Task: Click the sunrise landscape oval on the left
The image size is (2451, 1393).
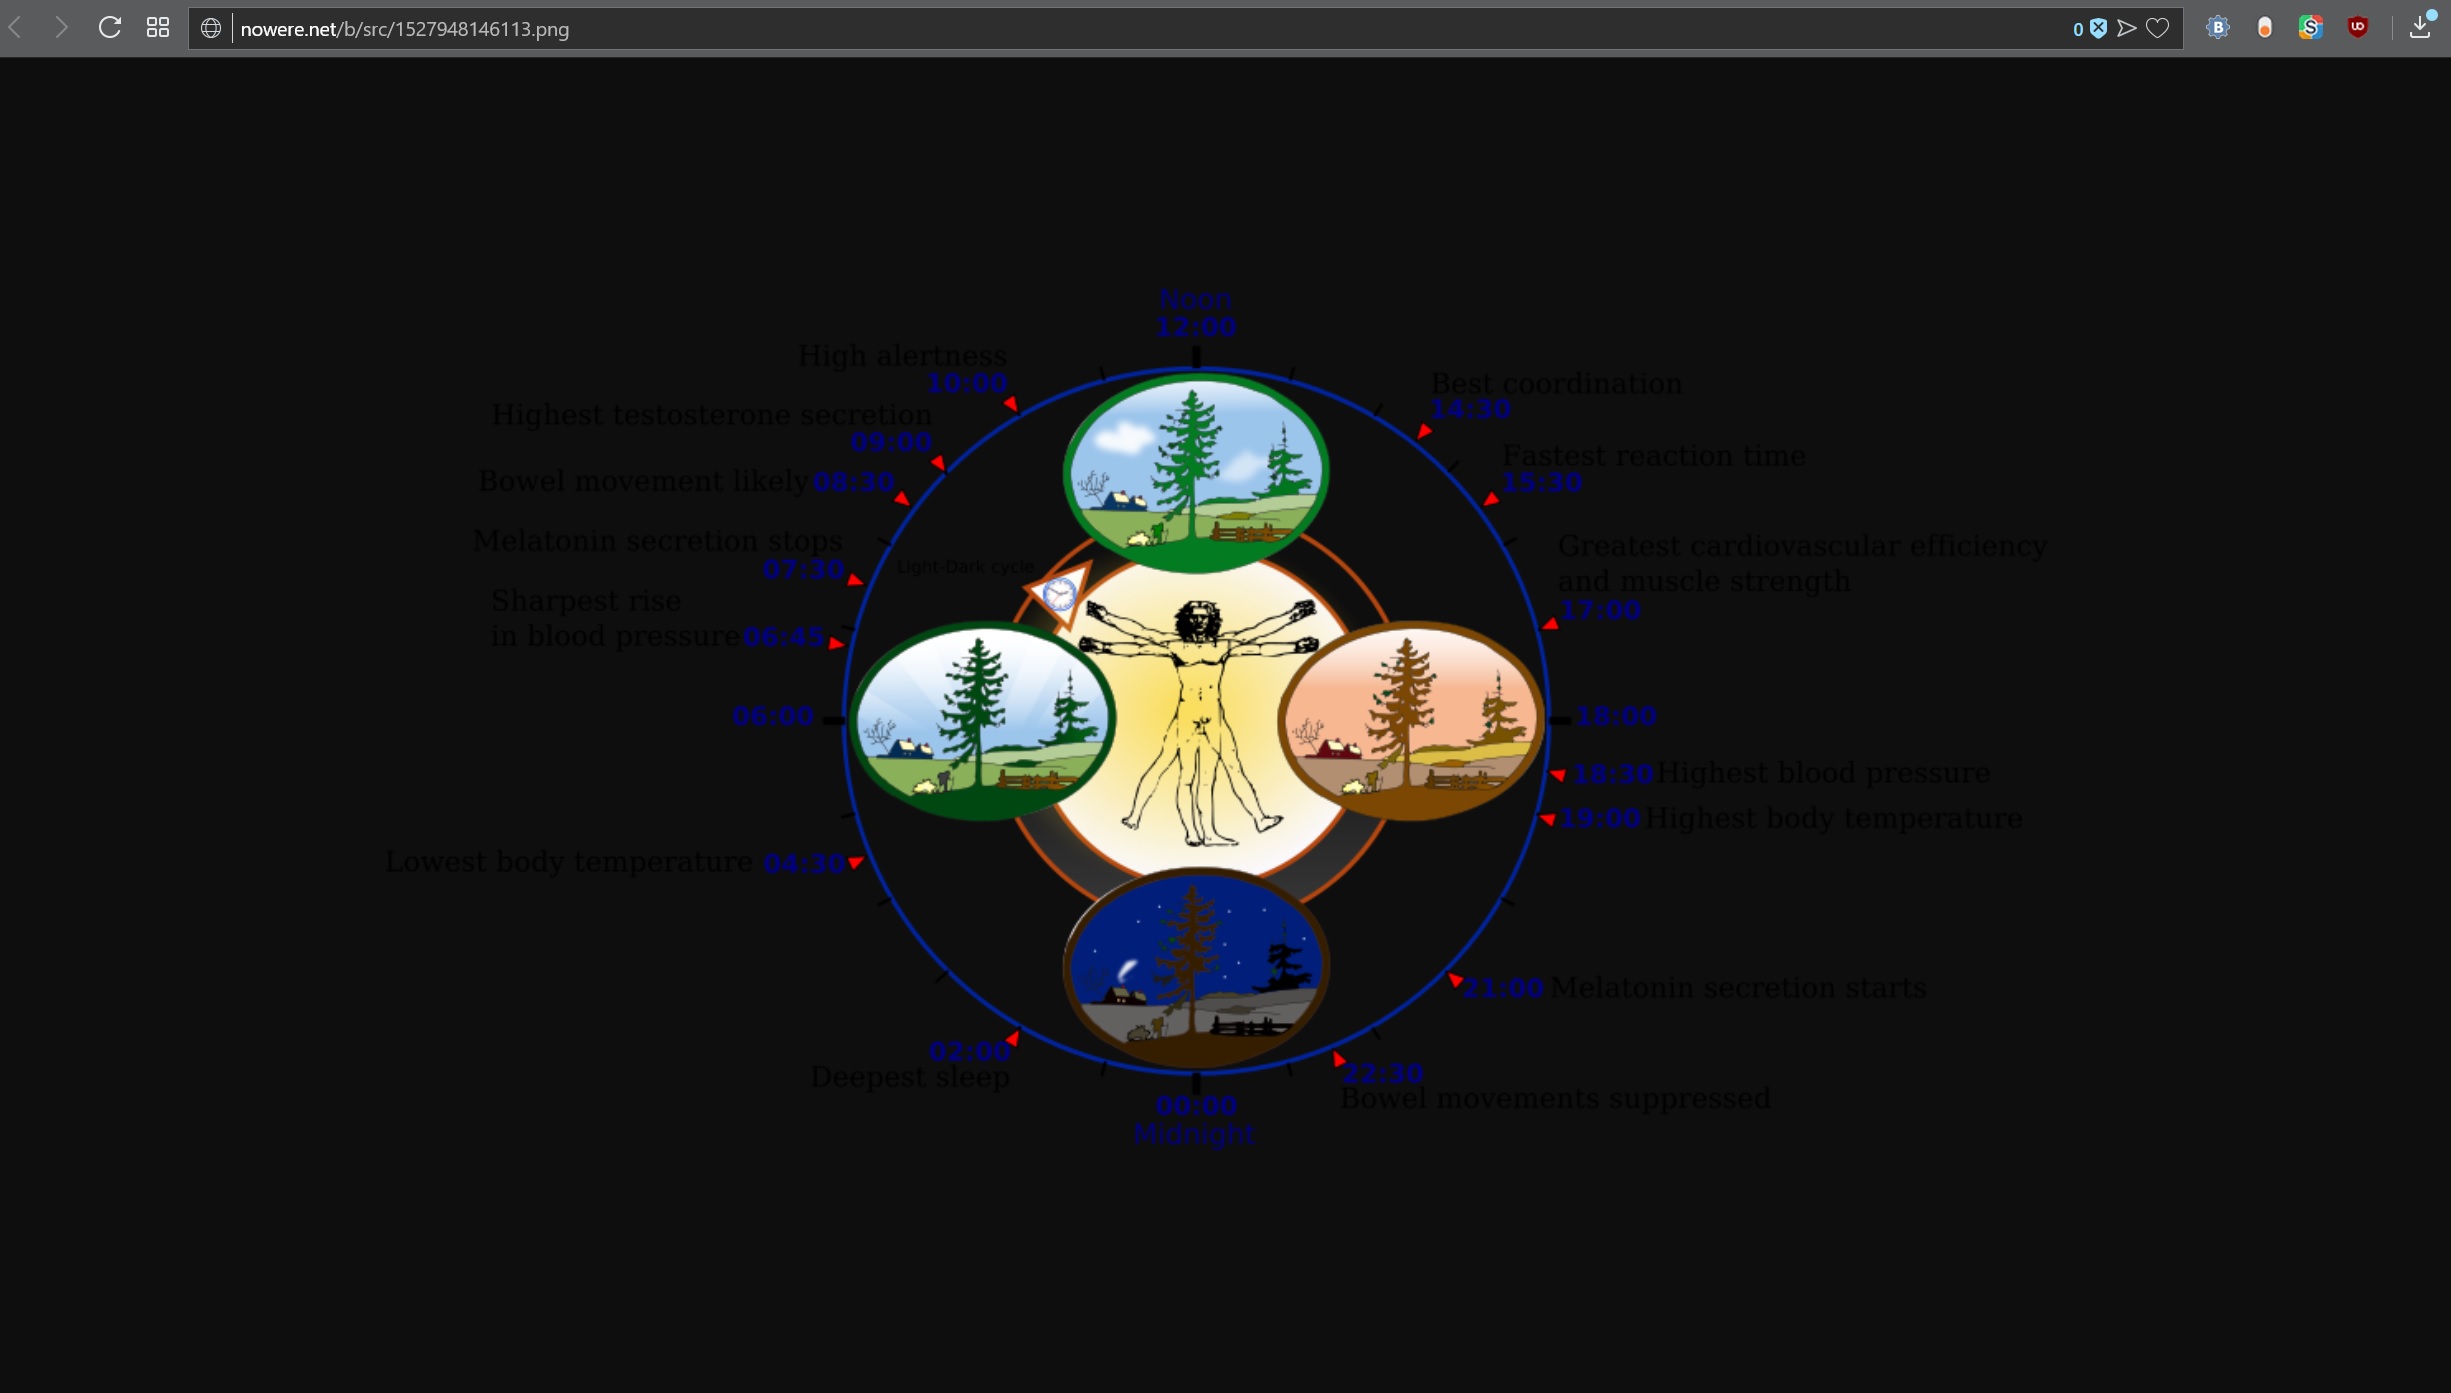Action: coord(982,721)
